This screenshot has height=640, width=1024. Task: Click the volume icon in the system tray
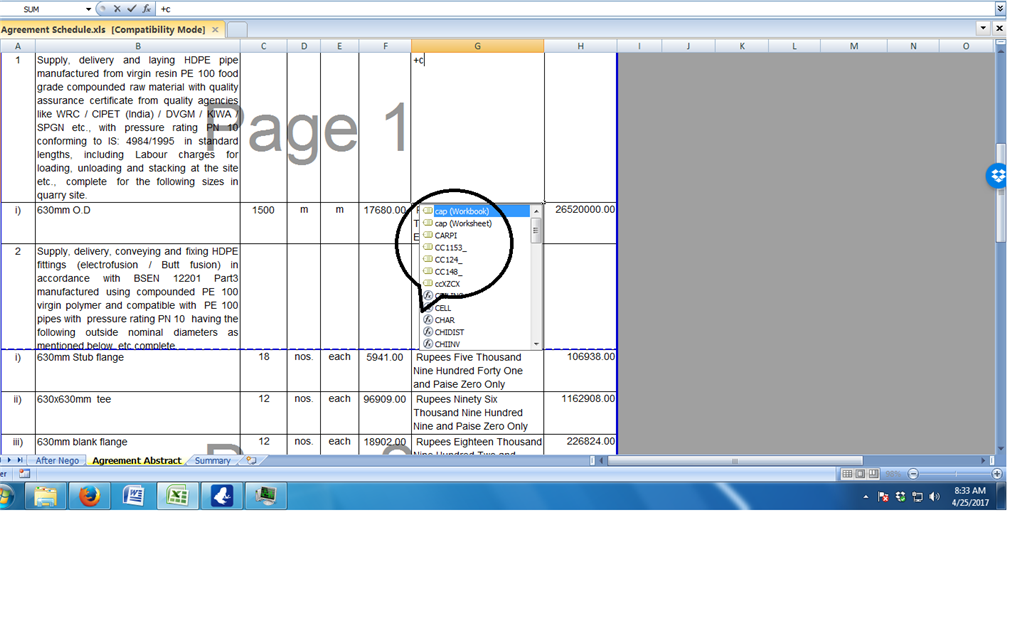[x=934, y=495]
